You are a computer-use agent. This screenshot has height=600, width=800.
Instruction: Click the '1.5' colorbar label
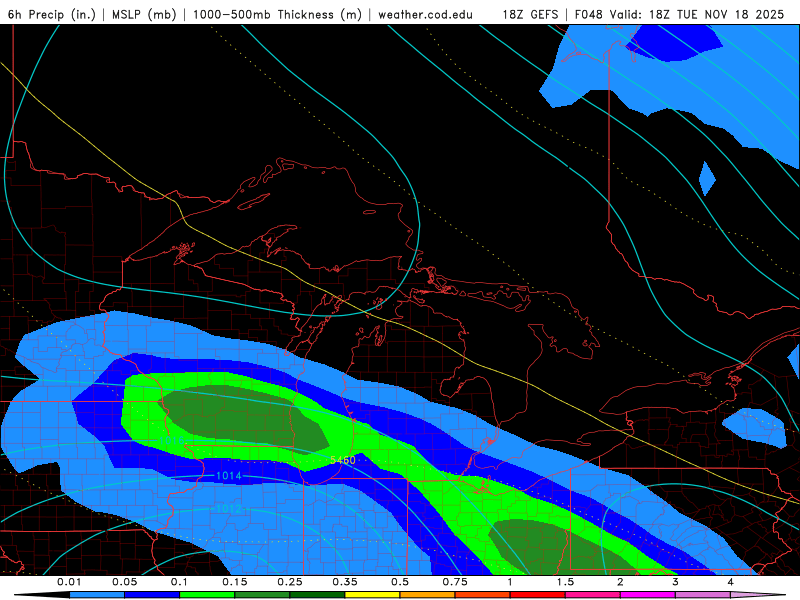[565, 582]
